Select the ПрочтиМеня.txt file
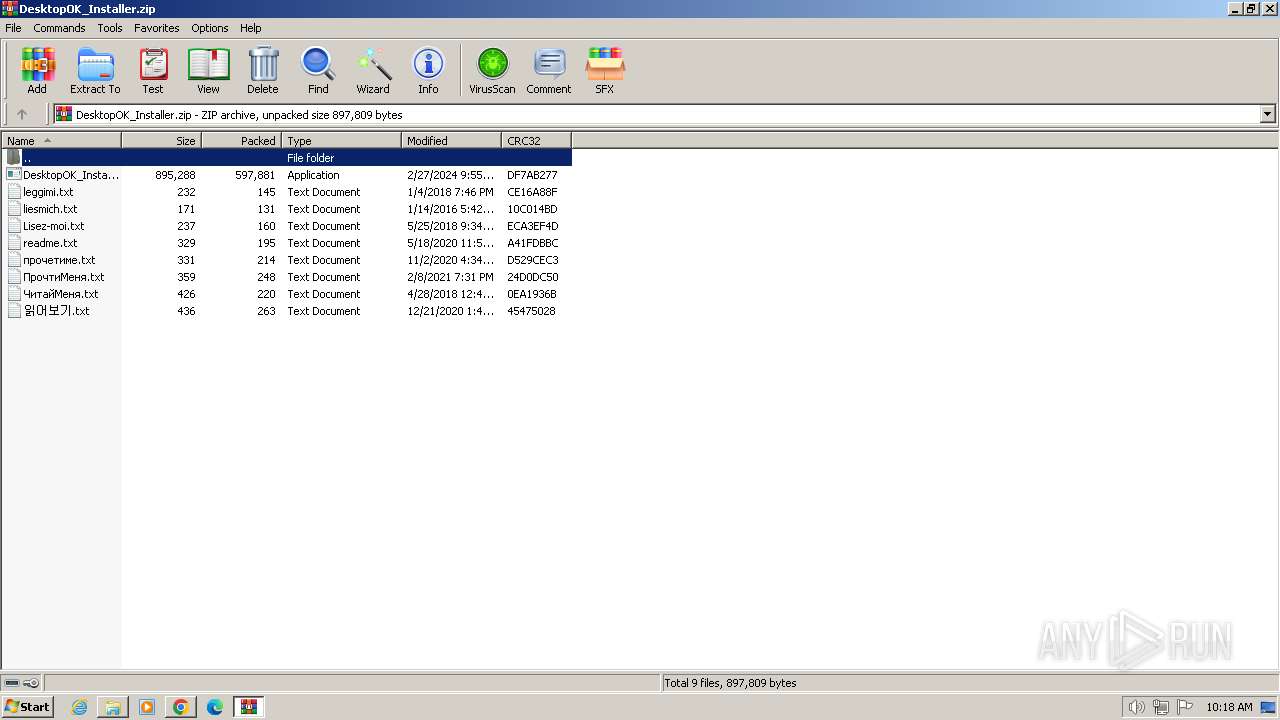The image size is (1280, 720). (287, 277)
